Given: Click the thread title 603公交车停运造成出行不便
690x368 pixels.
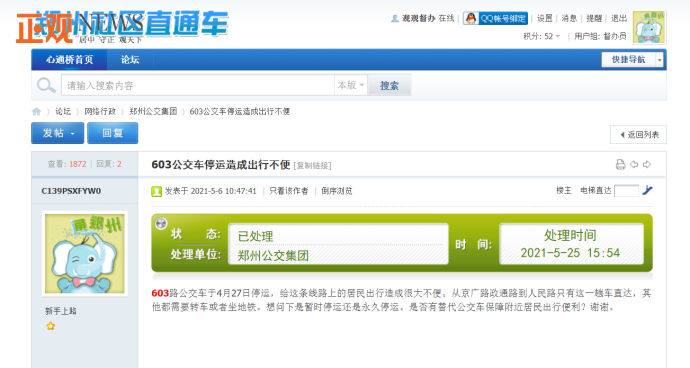Looking at the screenshot, I should [221, 165].
